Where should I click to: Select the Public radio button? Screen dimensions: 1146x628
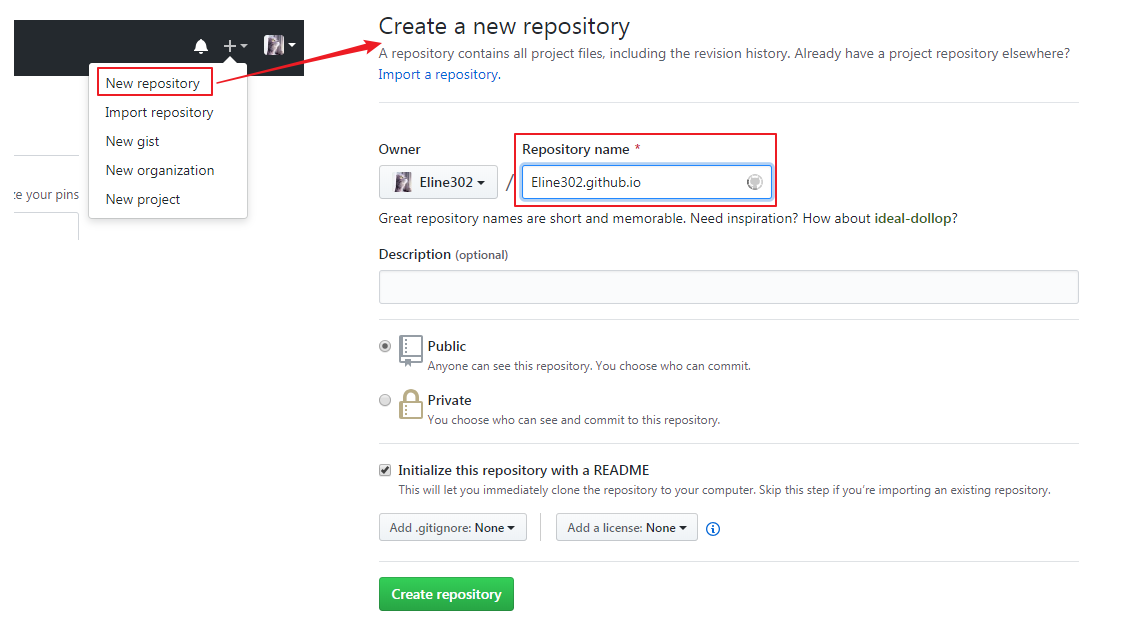point(385,346)
